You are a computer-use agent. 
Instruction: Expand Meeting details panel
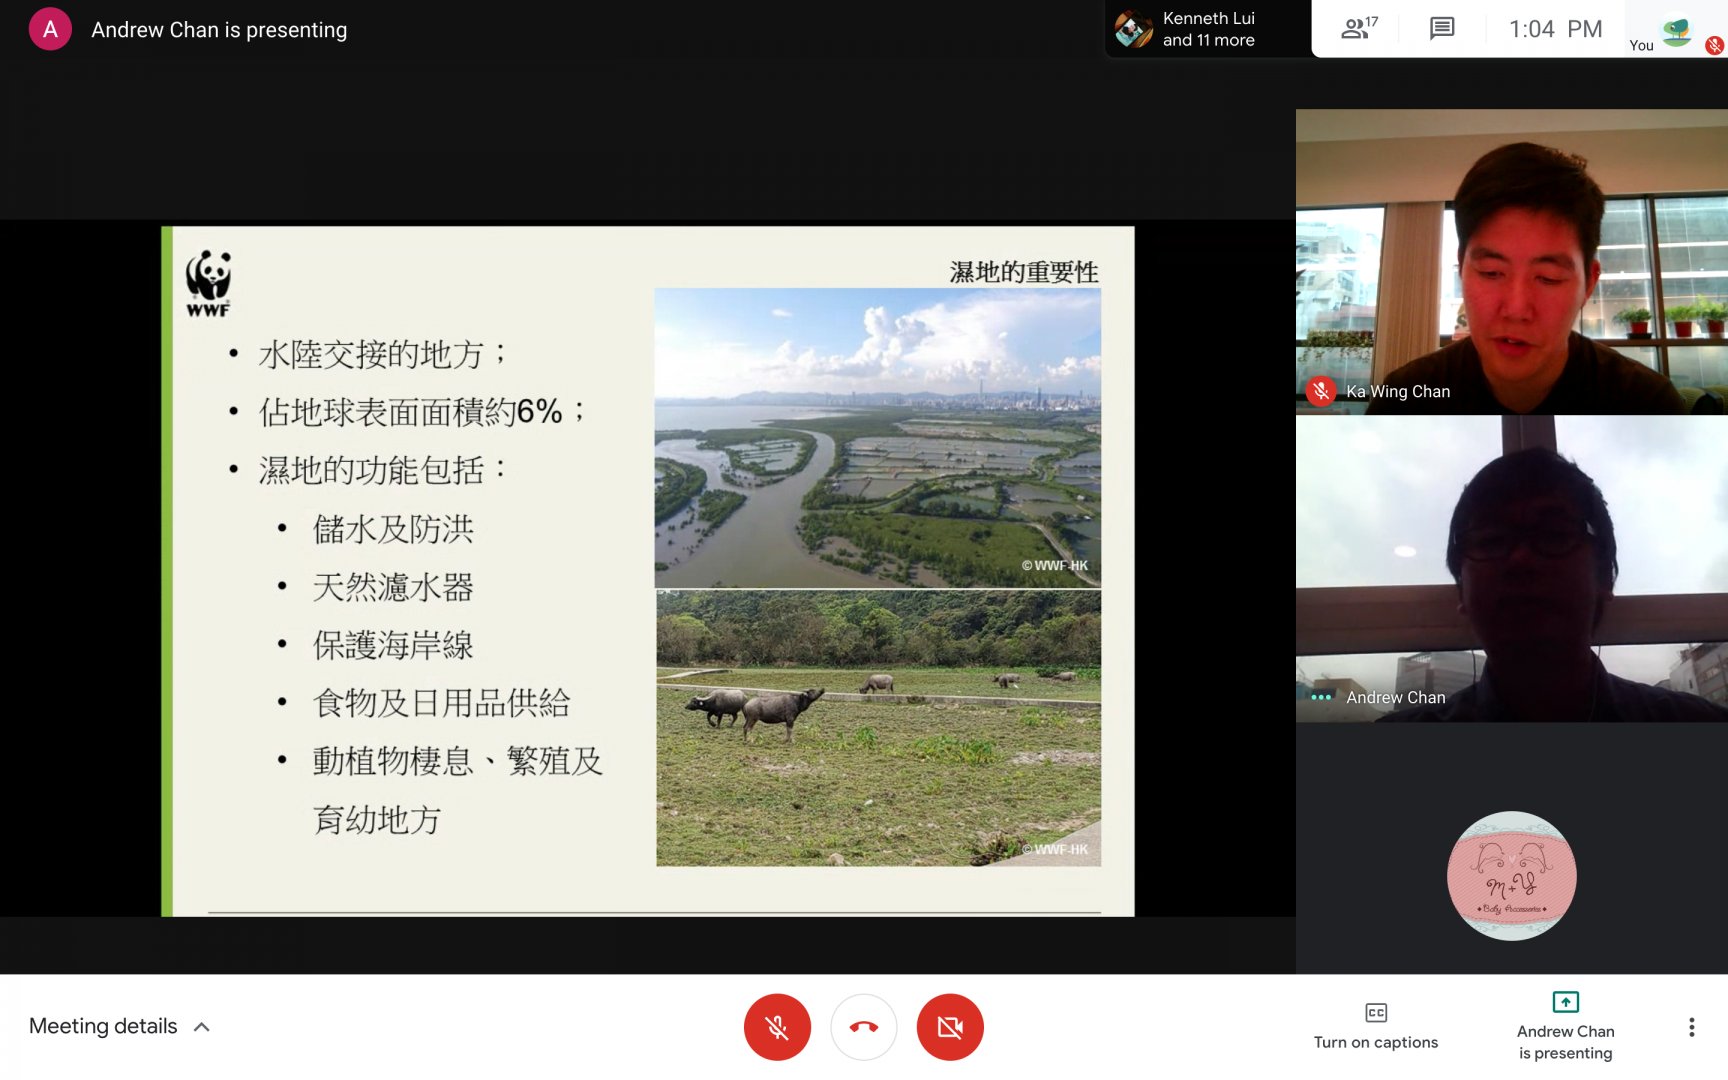tap(103, 1026)
